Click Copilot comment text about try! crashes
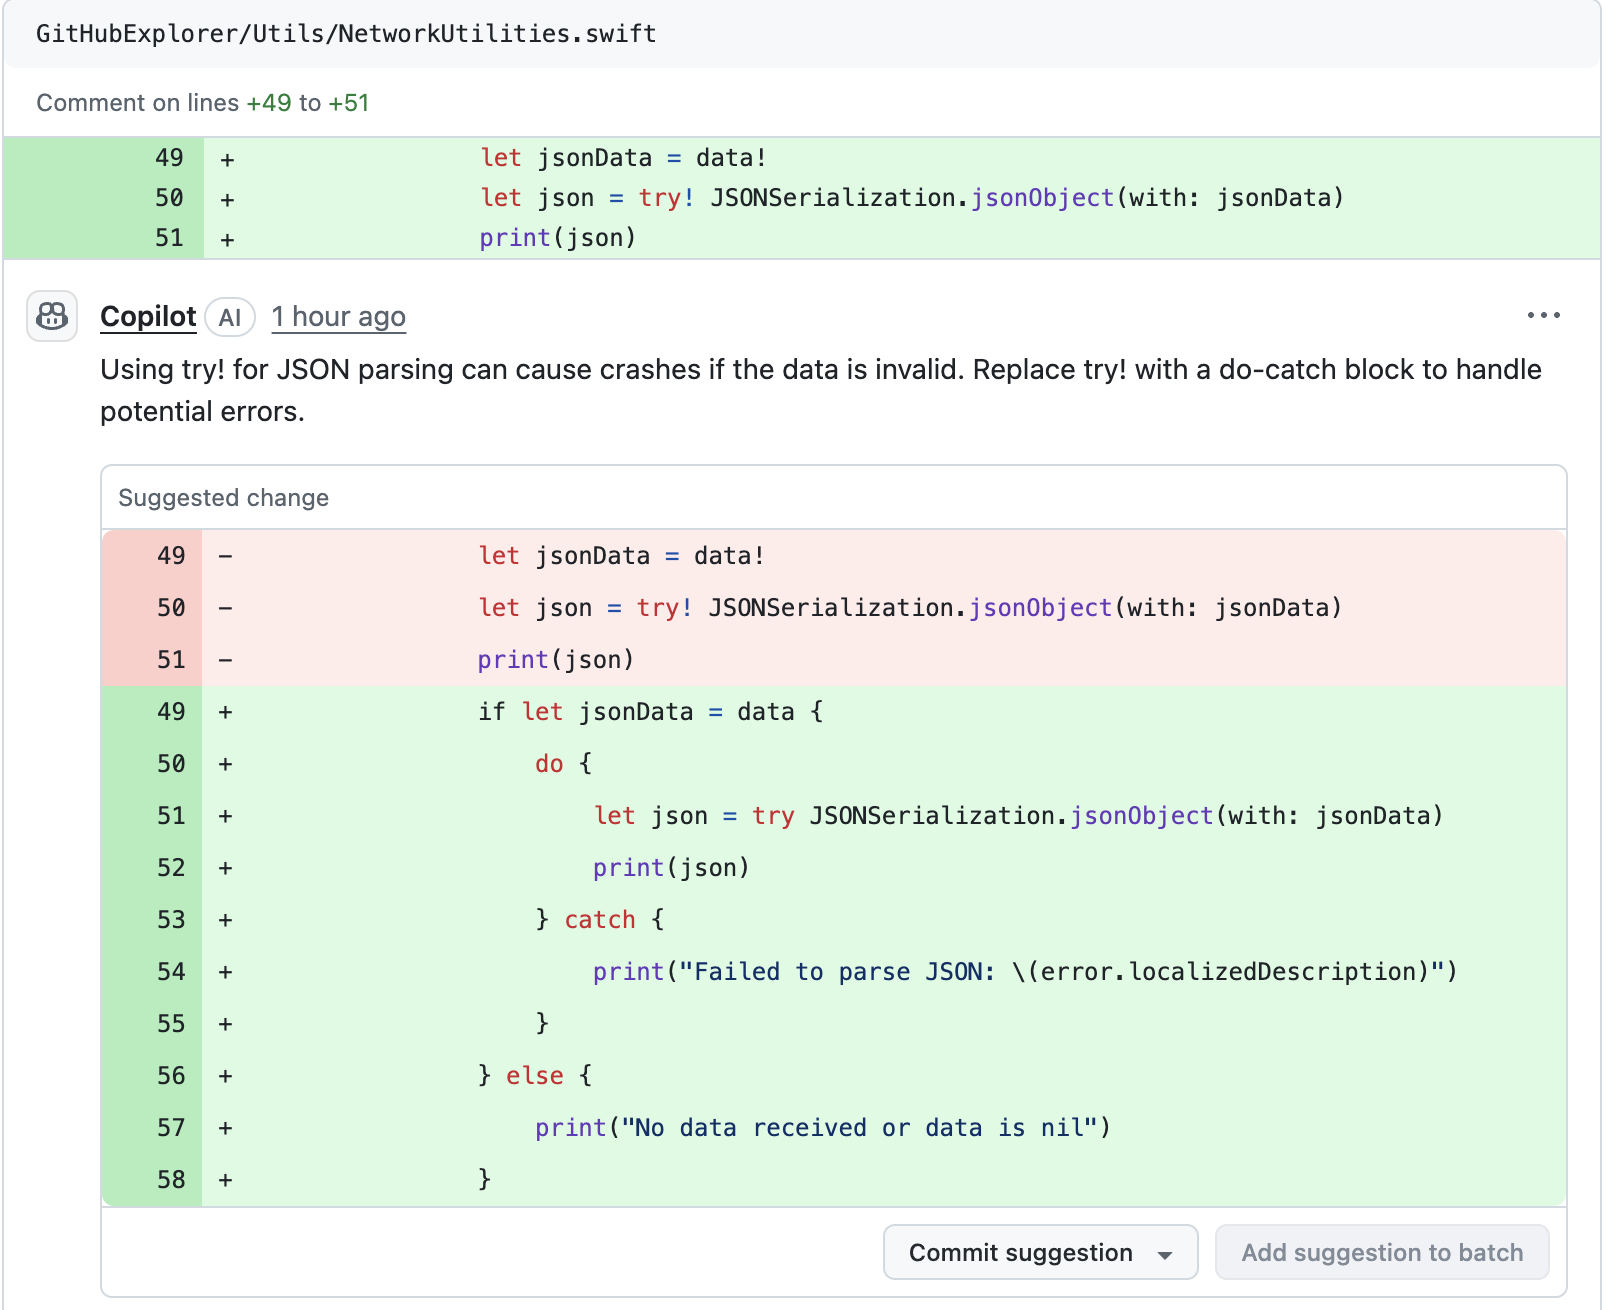Viewport: 1606px width, 1310px height. [820, 390]
